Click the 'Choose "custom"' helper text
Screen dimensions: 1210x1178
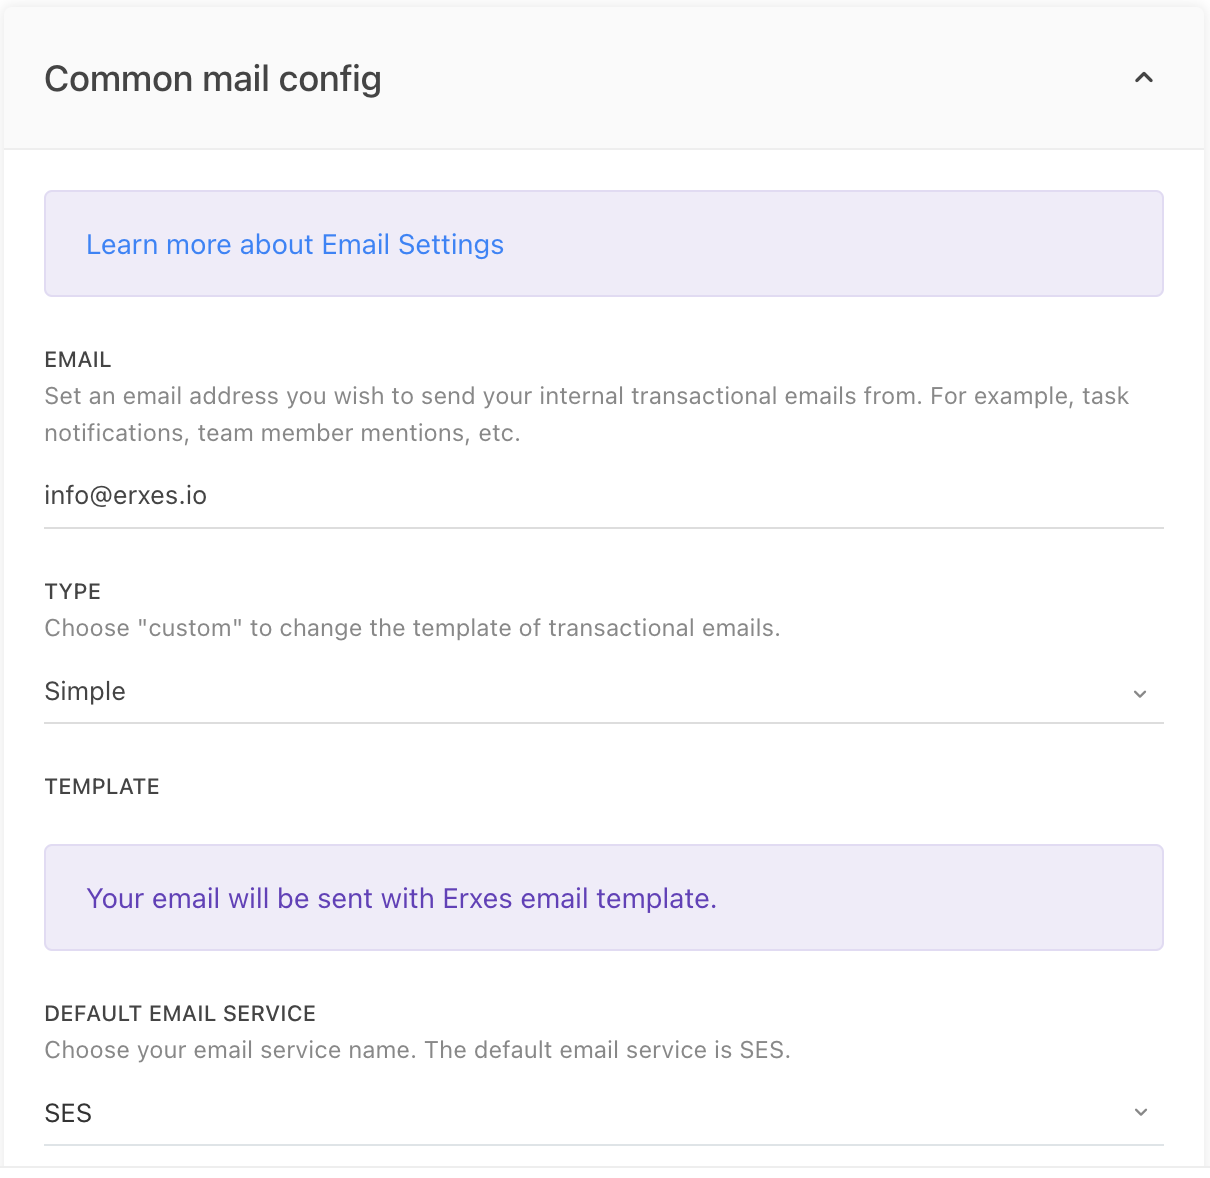point(412,629)
